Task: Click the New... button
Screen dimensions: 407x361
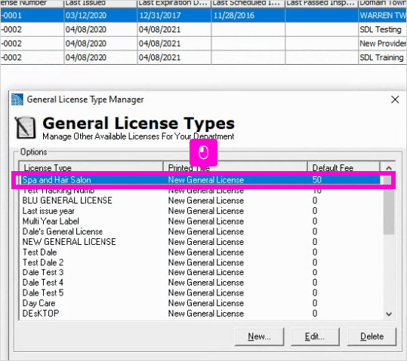Action: [259, 337]
